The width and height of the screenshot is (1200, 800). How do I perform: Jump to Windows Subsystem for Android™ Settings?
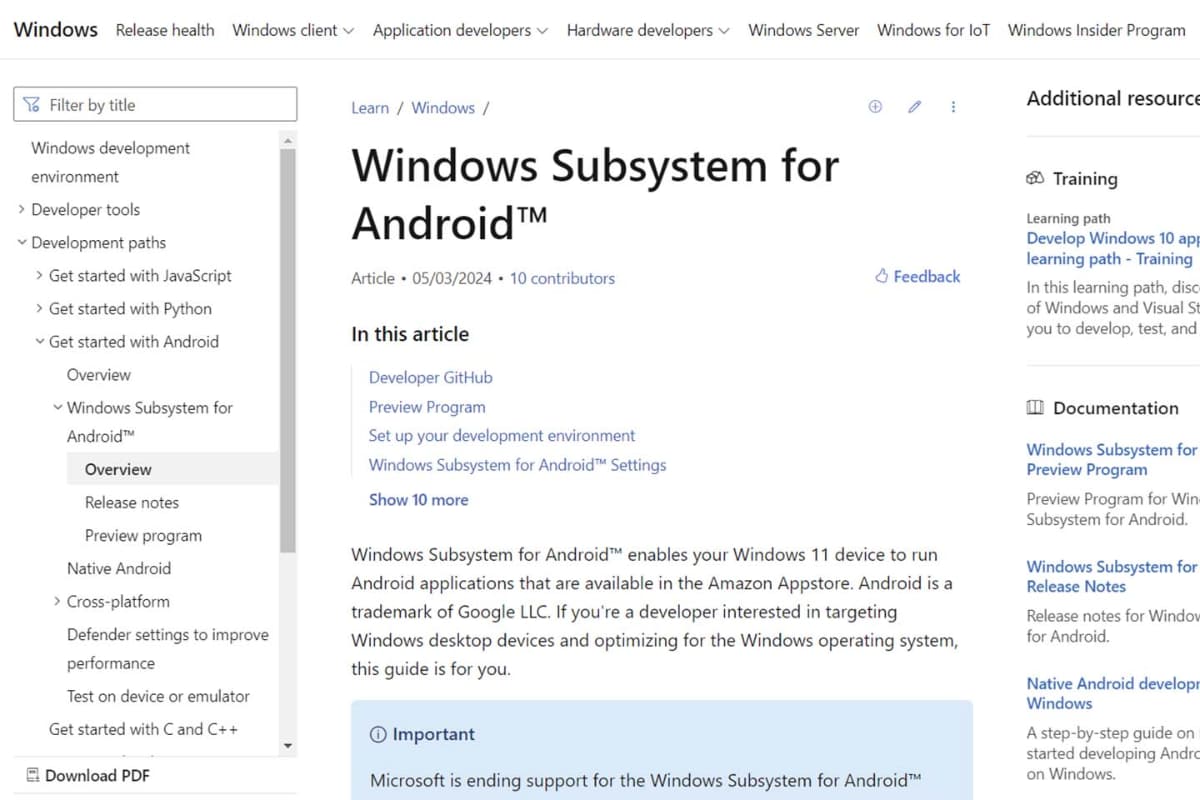click(518, 465)
